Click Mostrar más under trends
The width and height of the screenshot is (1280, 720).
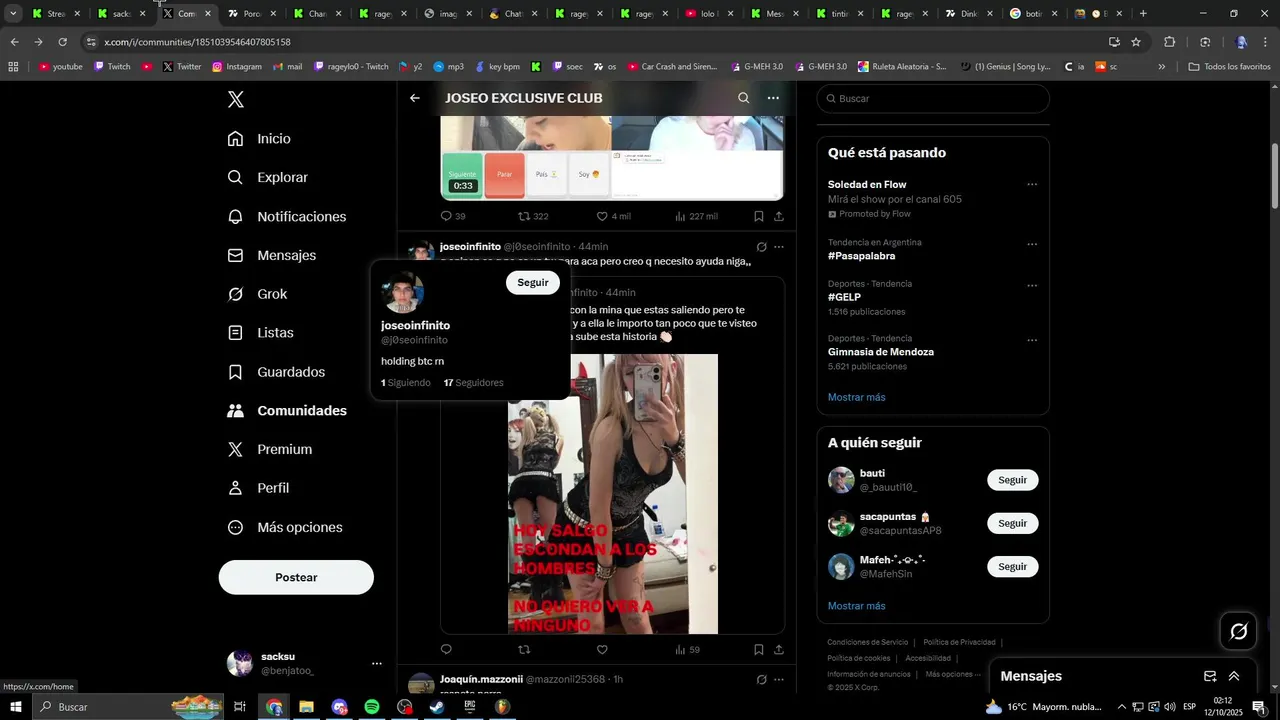pyautogui.click(x=856, y=397)
